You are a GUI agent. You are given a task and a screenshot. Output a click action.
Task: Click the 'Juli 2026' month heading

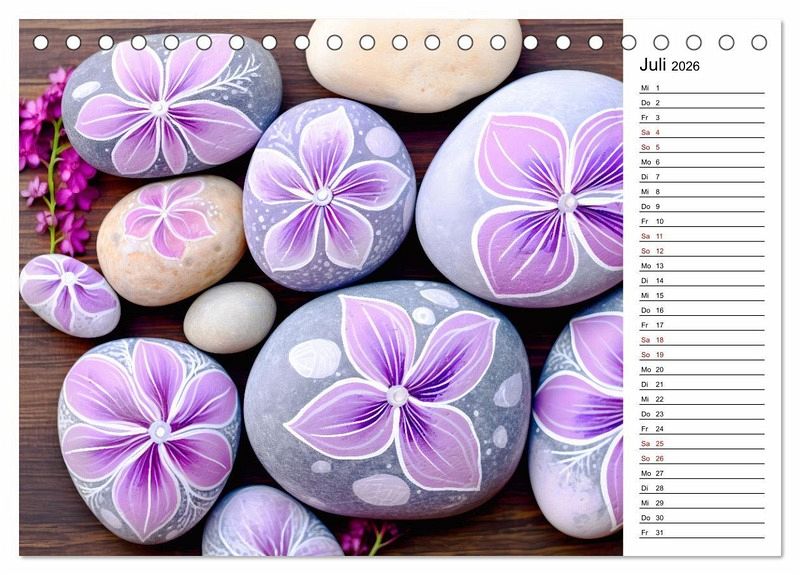669,65
